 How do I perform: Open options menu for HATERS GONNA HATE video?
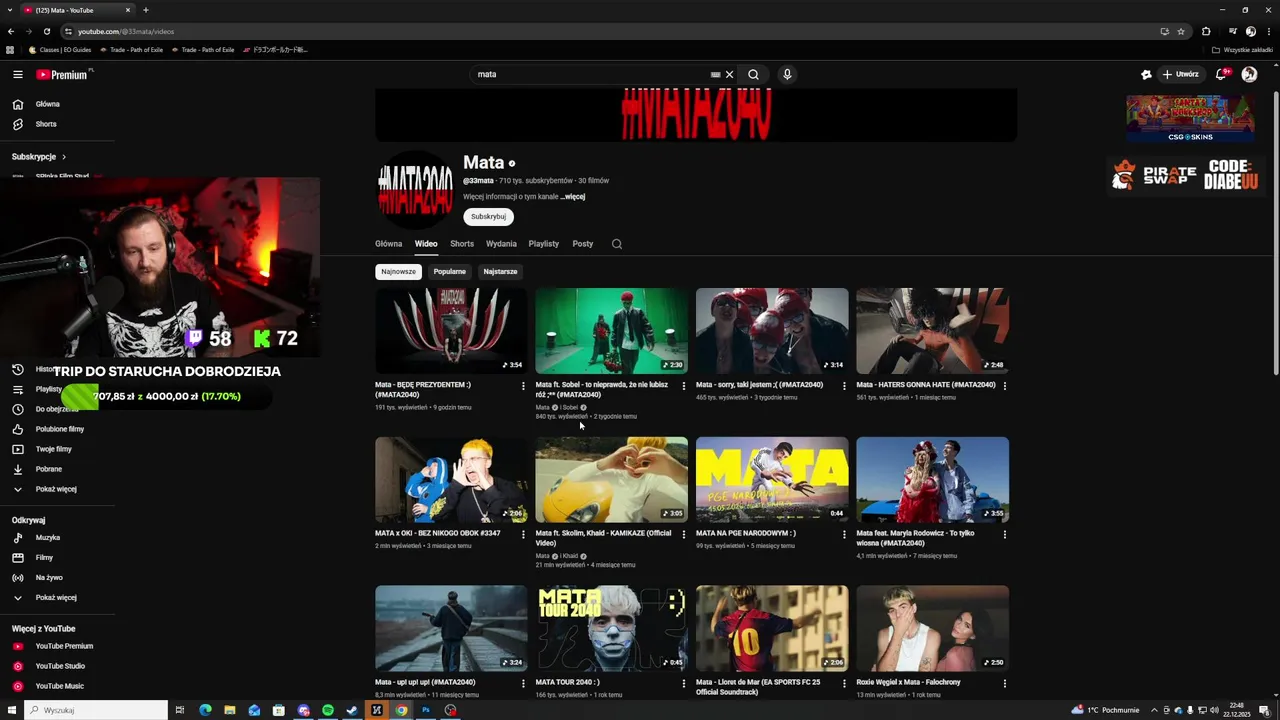pos(1004,385)
